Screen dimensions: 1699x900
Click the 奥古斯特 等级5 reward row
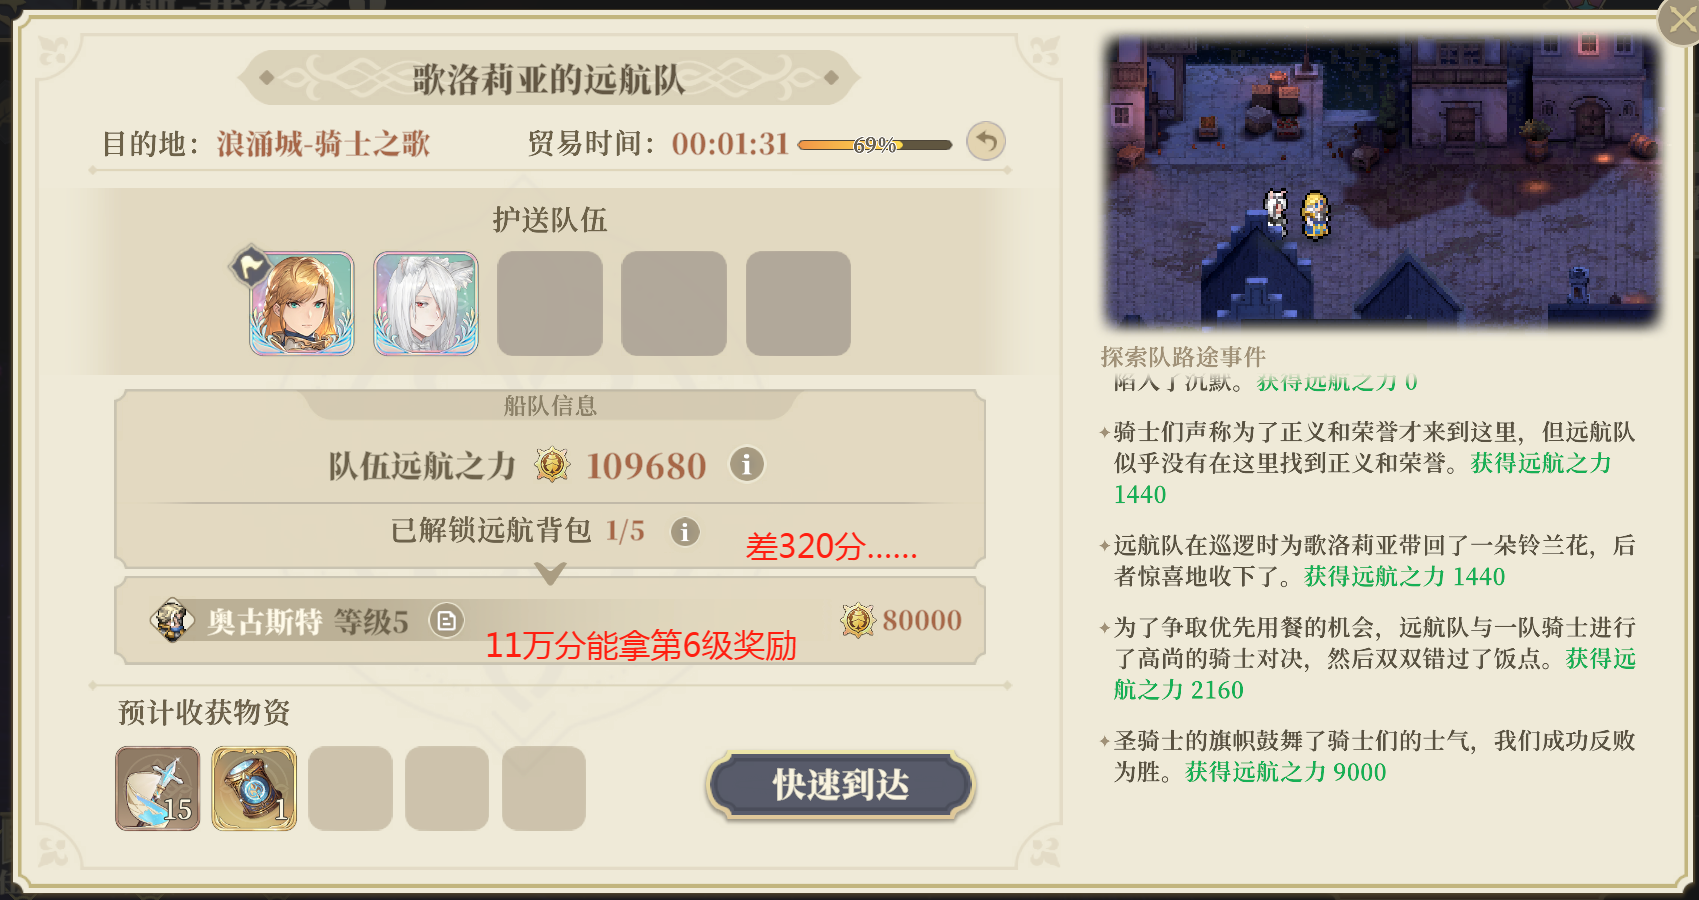pyautogui.click(x=550, y=621)
